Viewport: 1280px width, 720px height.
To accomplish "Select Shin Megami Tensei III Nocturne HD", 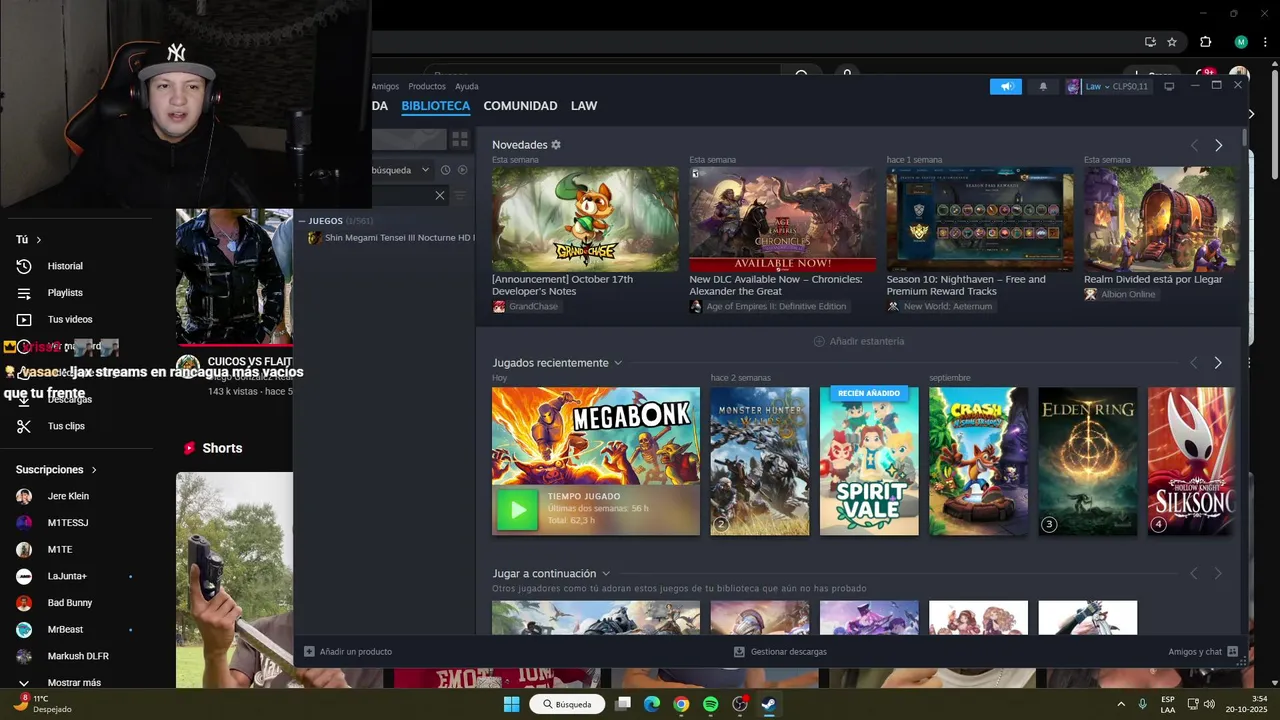I will tap(390, 238).
